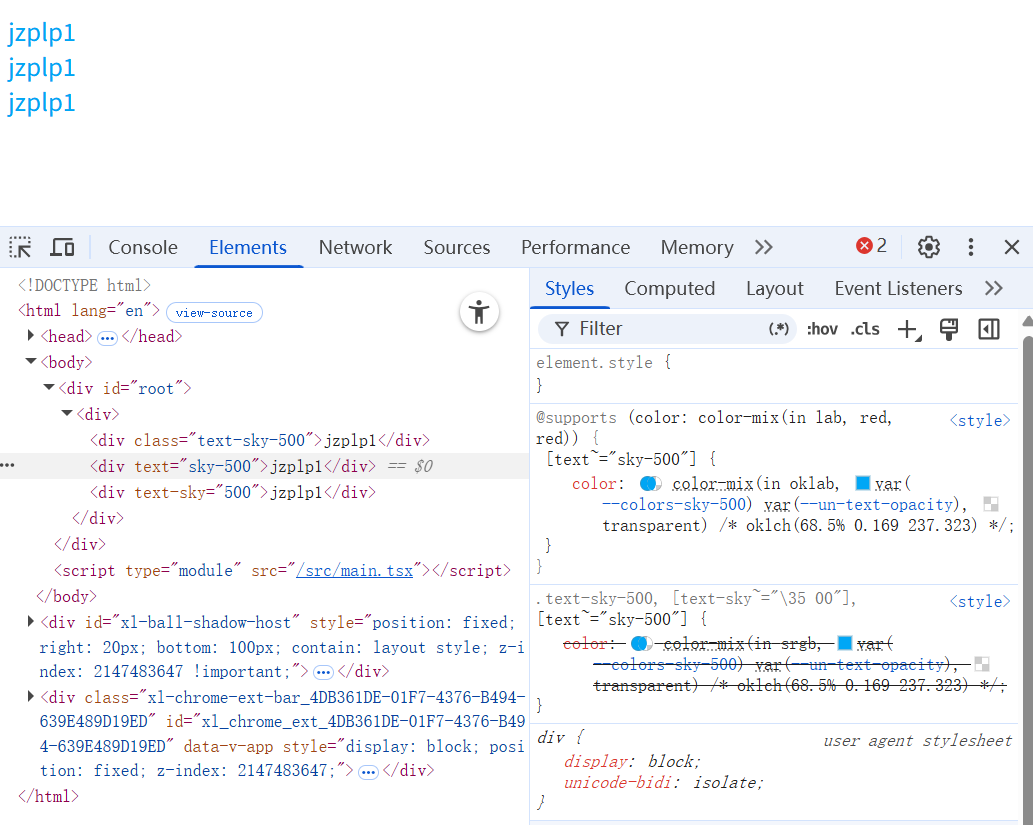Image resolution: width=1033 pixels, height=825 pixels.
Task: Switch to the Computed subtab
Action: tap(669, 289)
